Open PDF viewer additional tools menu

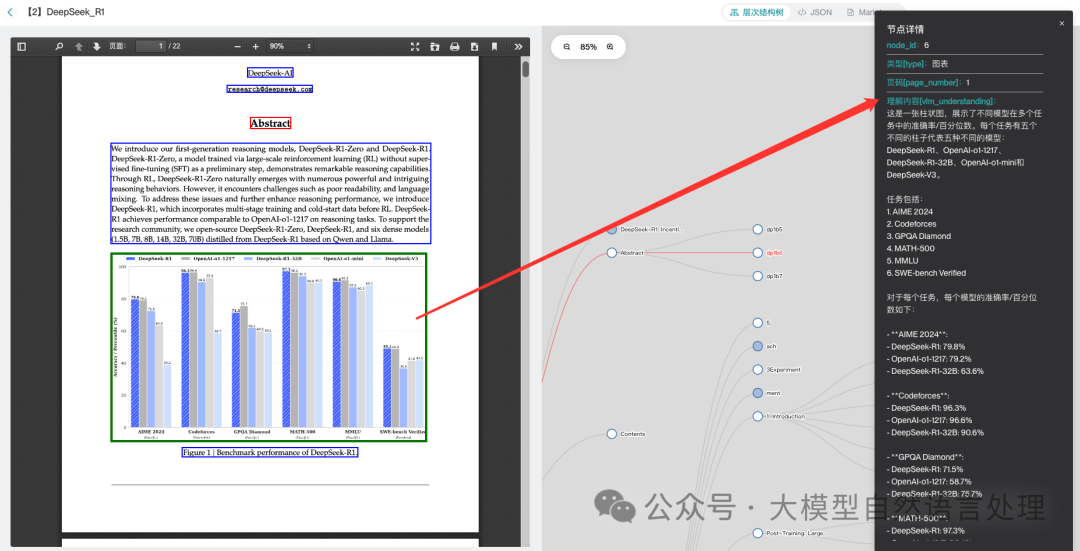coord(519,47)
